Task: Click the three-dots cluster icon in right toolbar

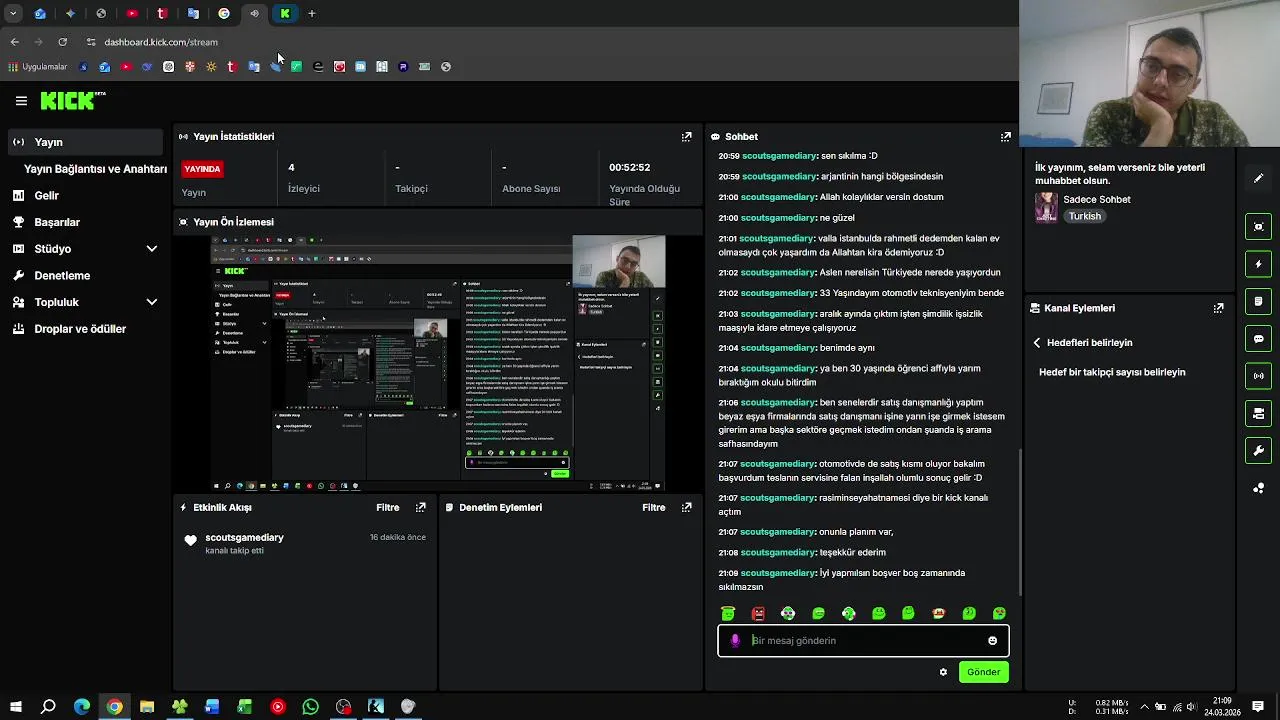Action: click(1258, 488)
